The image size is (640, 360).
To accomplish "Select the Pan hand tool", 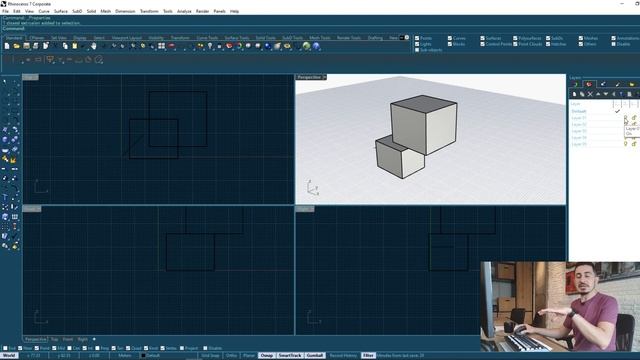I will [x=94, y=47].
